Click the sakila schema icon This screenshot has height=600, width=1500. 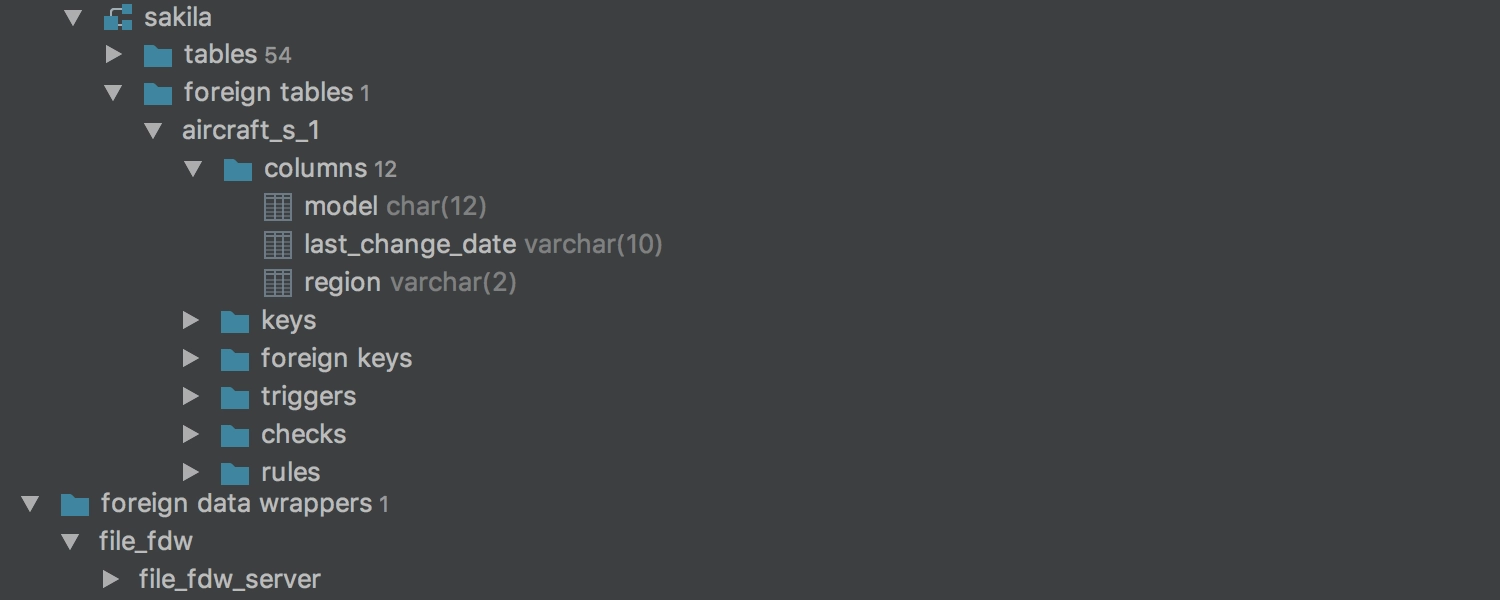[x=118, y=17]
